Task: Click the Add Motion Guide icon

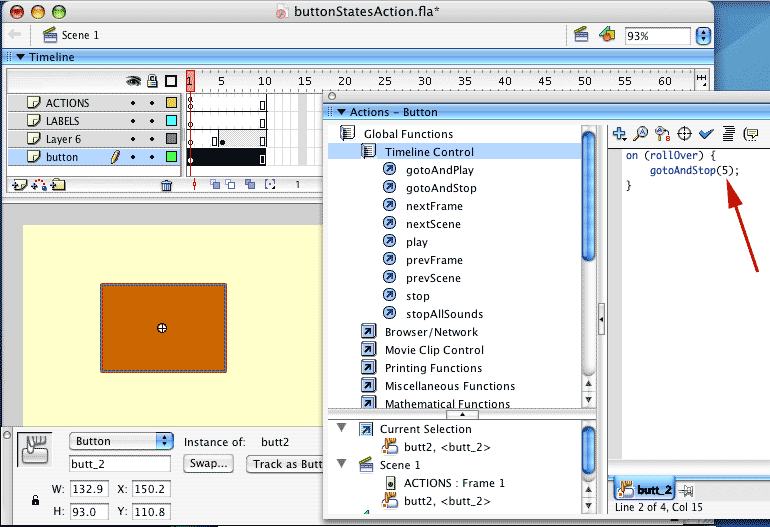Action: [x=39, y=185]
